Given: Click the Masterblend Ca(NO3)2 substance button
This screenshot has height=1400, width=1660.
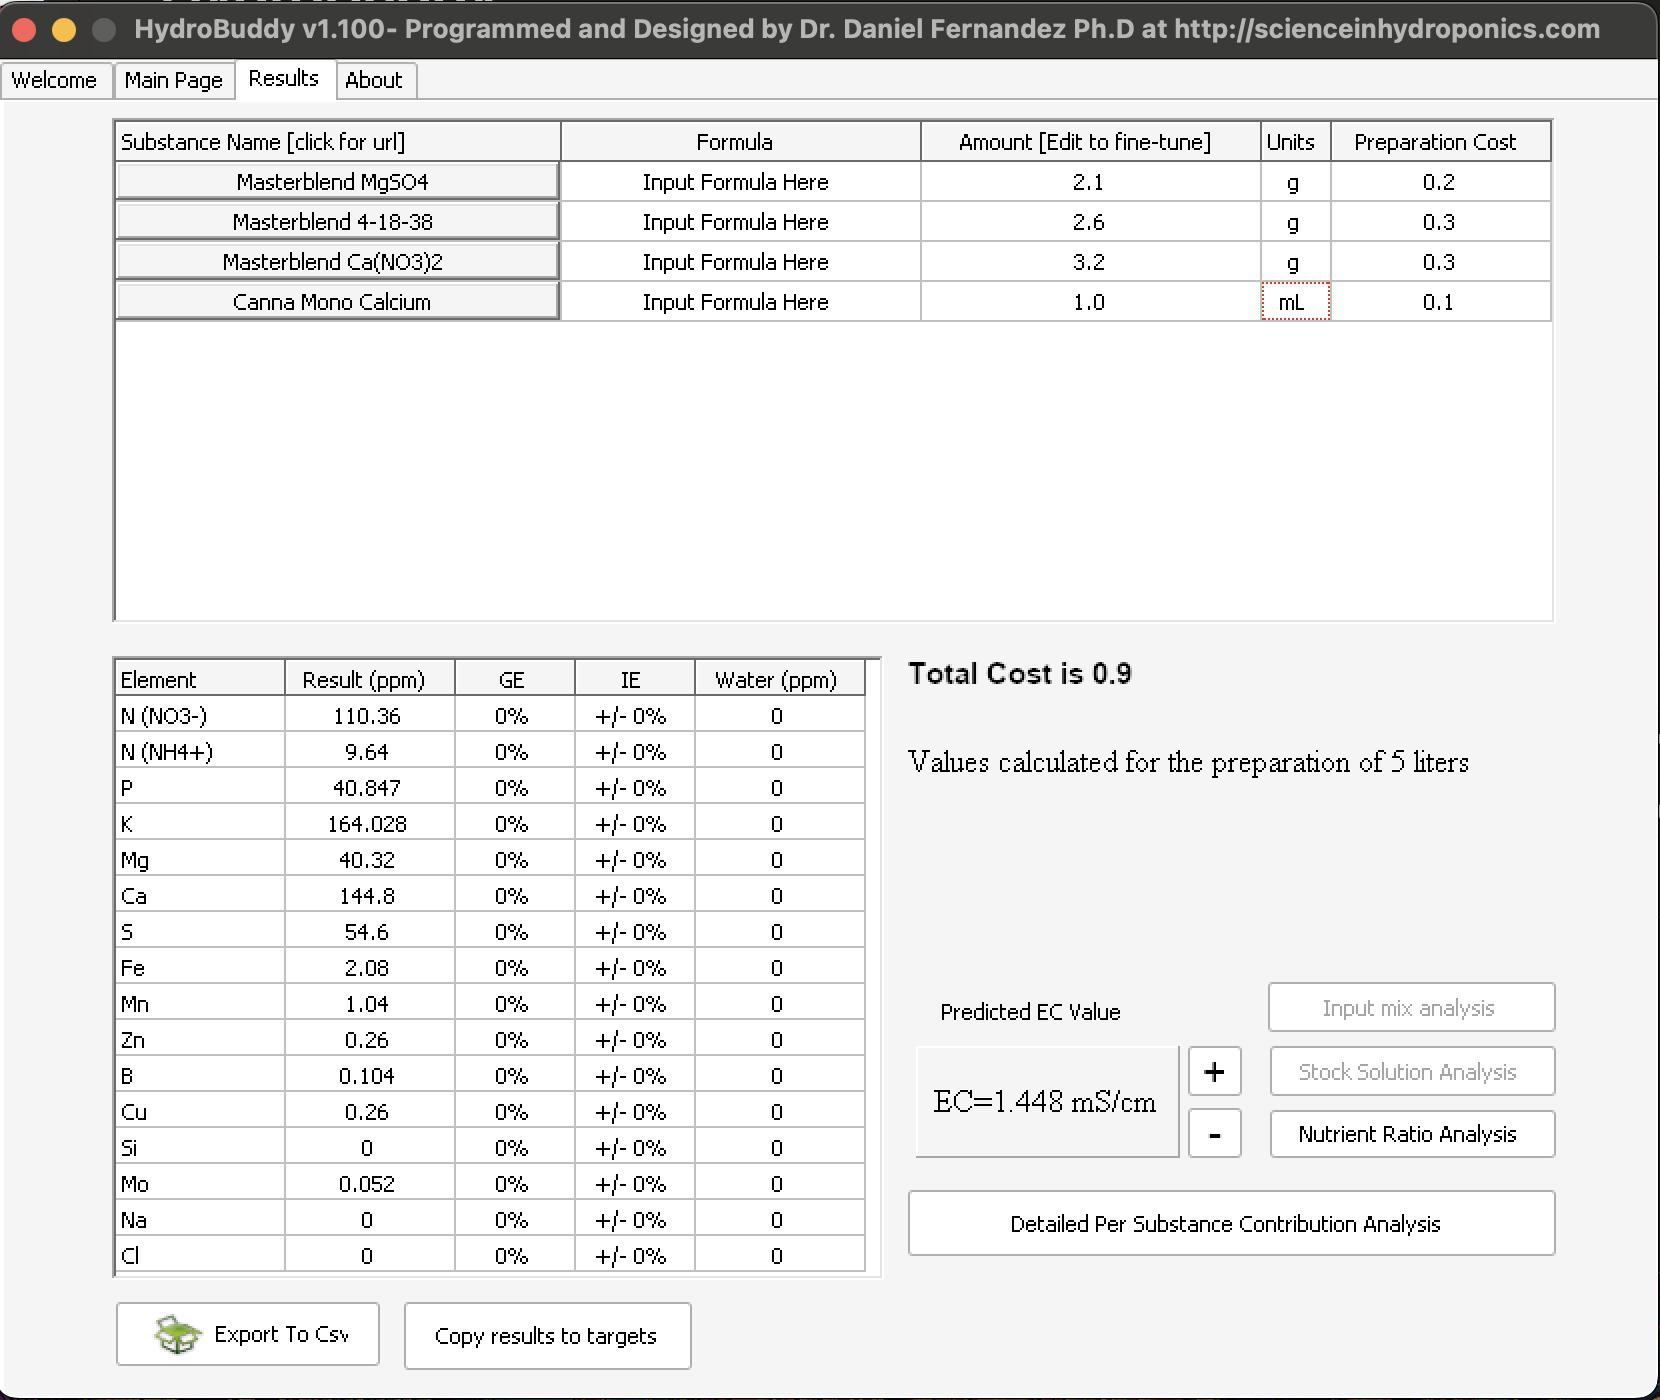Looking at the screenshot, I should pos(337,262).
